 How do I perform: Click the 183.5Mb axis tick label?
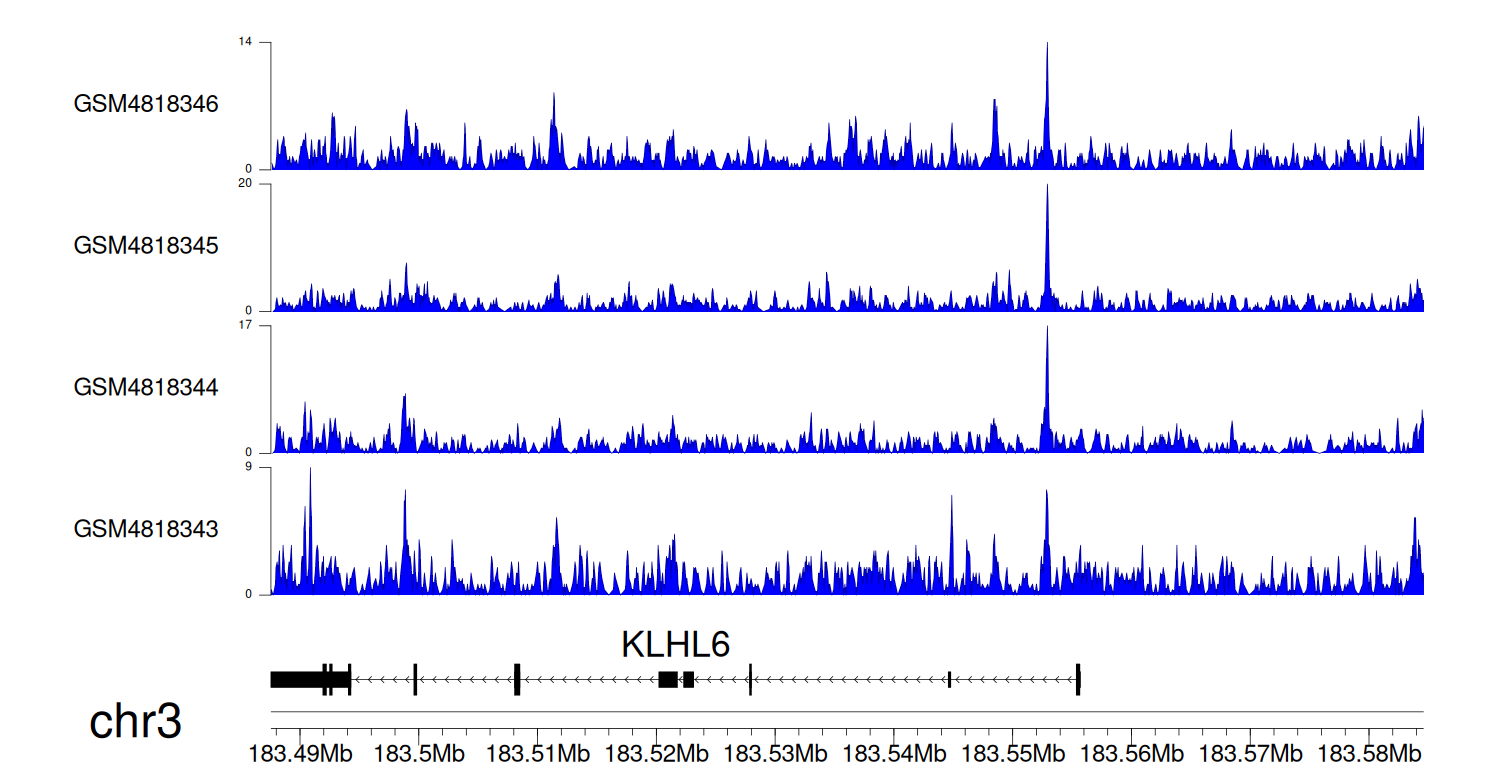[418, 752]
